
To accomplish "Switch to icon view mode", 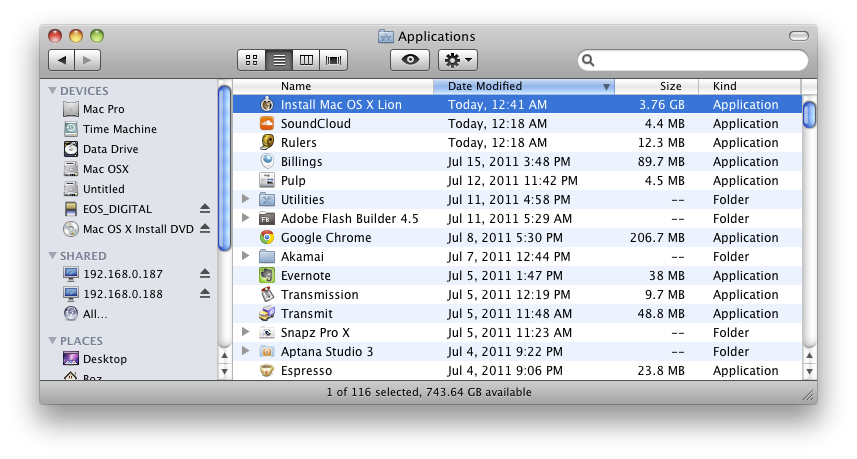I will tap(252, 60).
